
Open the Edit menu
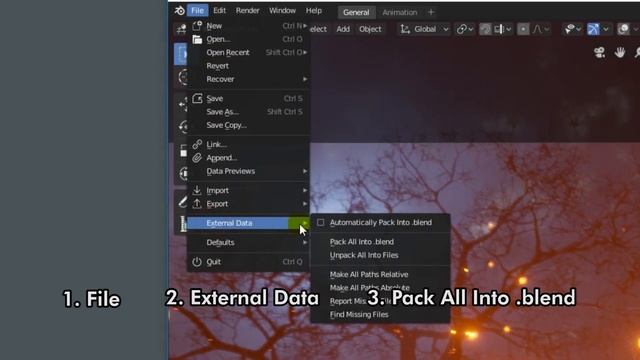tap(220, 11)
